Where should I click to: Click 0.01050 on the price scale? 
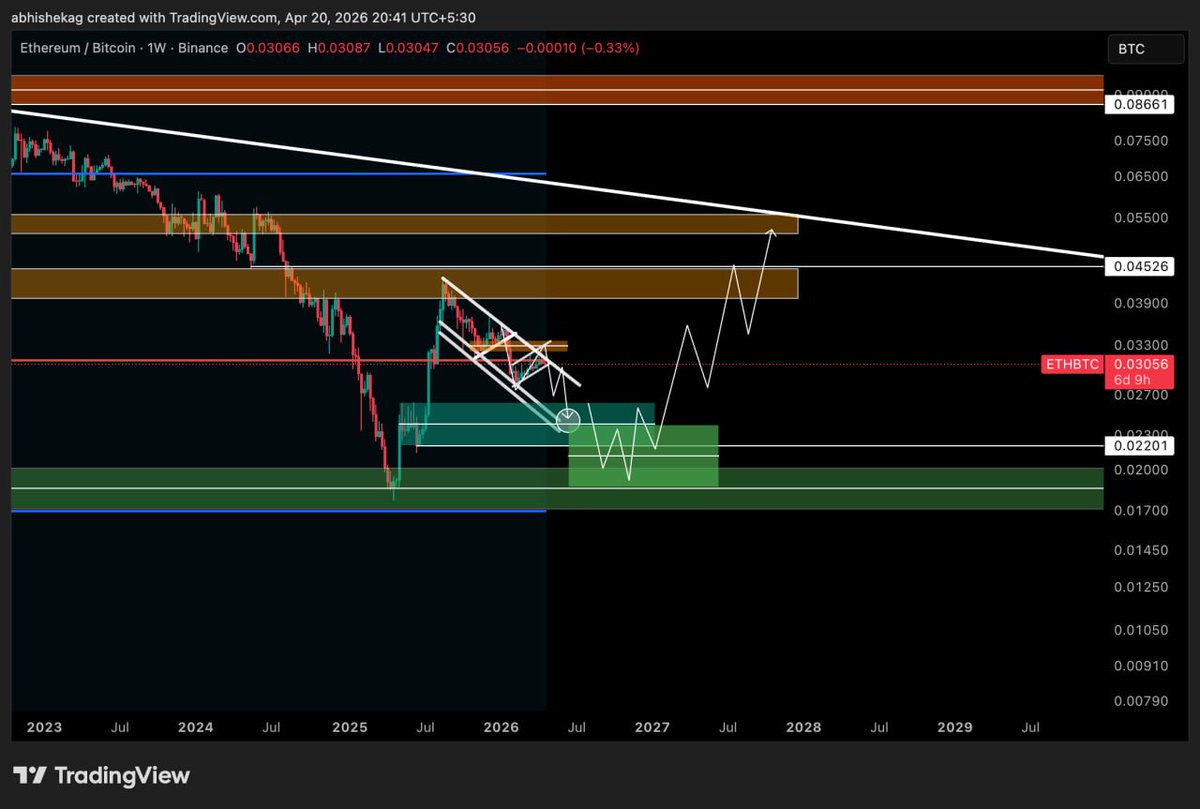[x=1143, y=630]
